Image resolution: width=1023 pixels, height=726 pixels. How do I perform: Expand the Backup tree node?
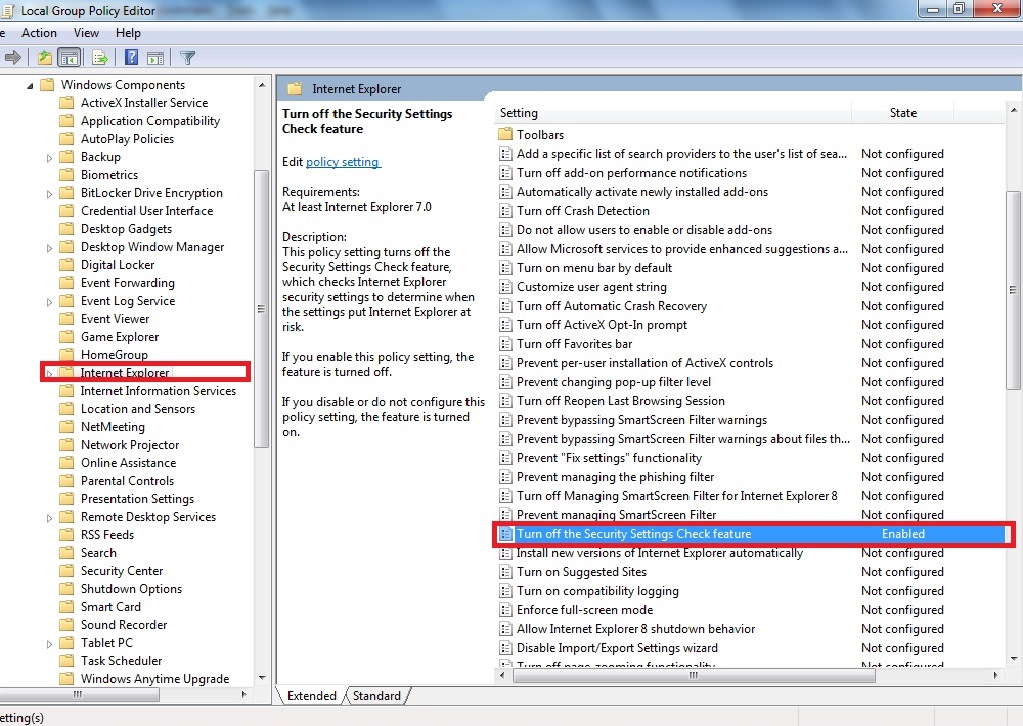(49, 158)
